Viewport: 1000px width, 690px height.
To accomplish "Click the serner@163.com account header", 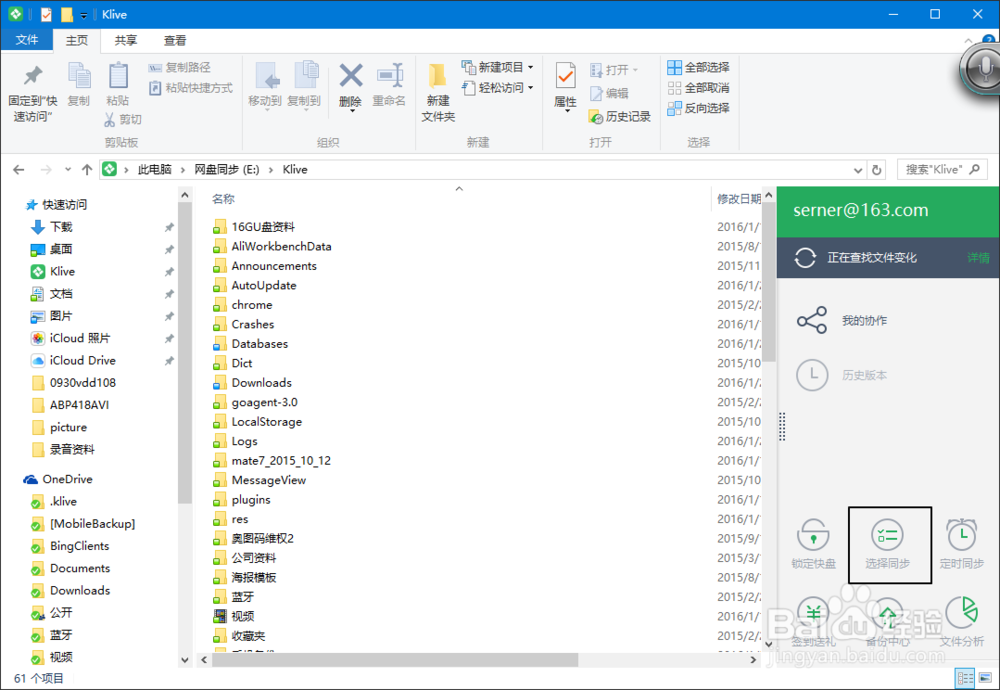I will (860, 210).
